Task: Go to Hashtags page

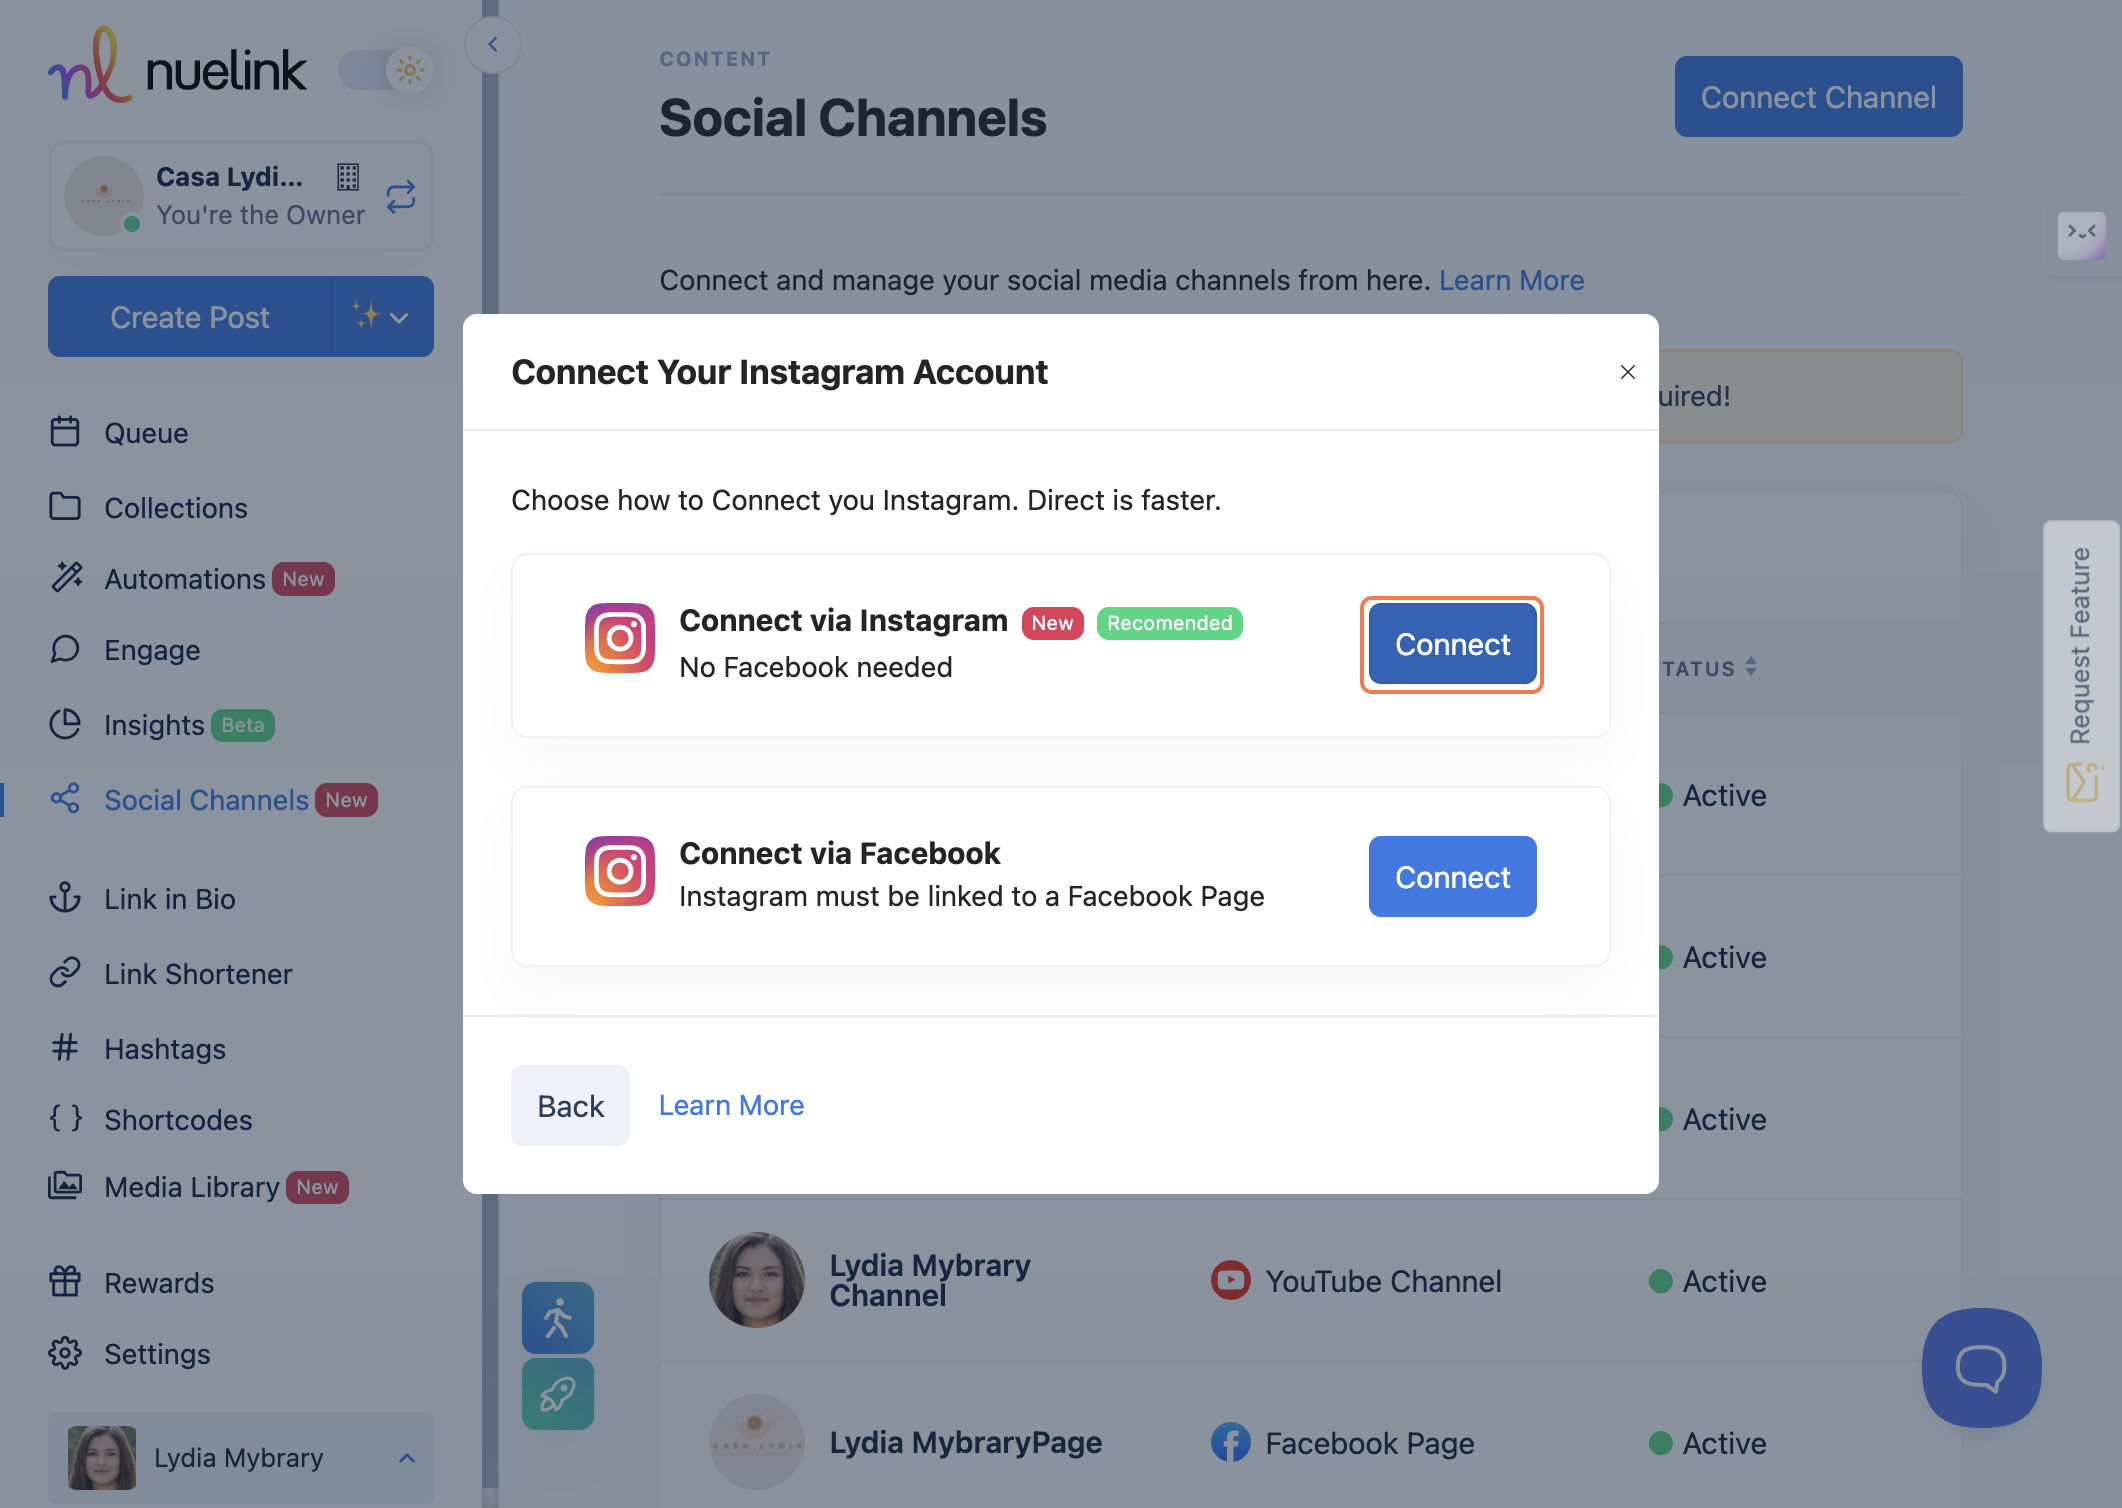Action: coord(165,1049)
